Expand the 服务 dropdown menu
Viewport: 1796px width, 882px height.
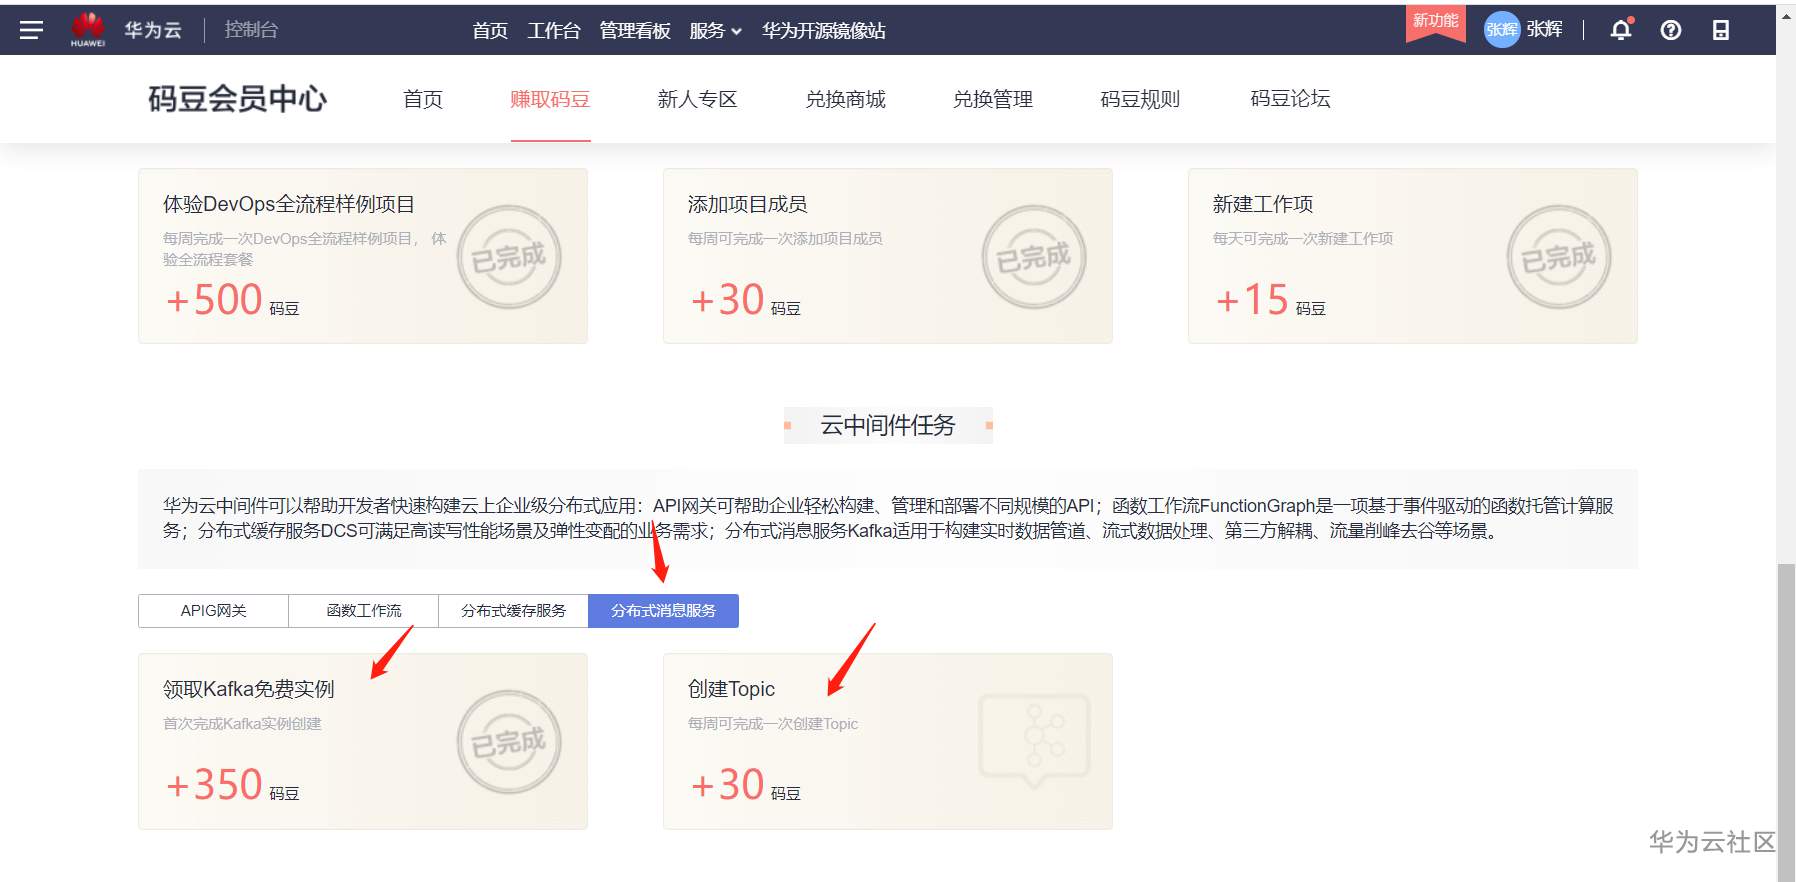(715, 31)
